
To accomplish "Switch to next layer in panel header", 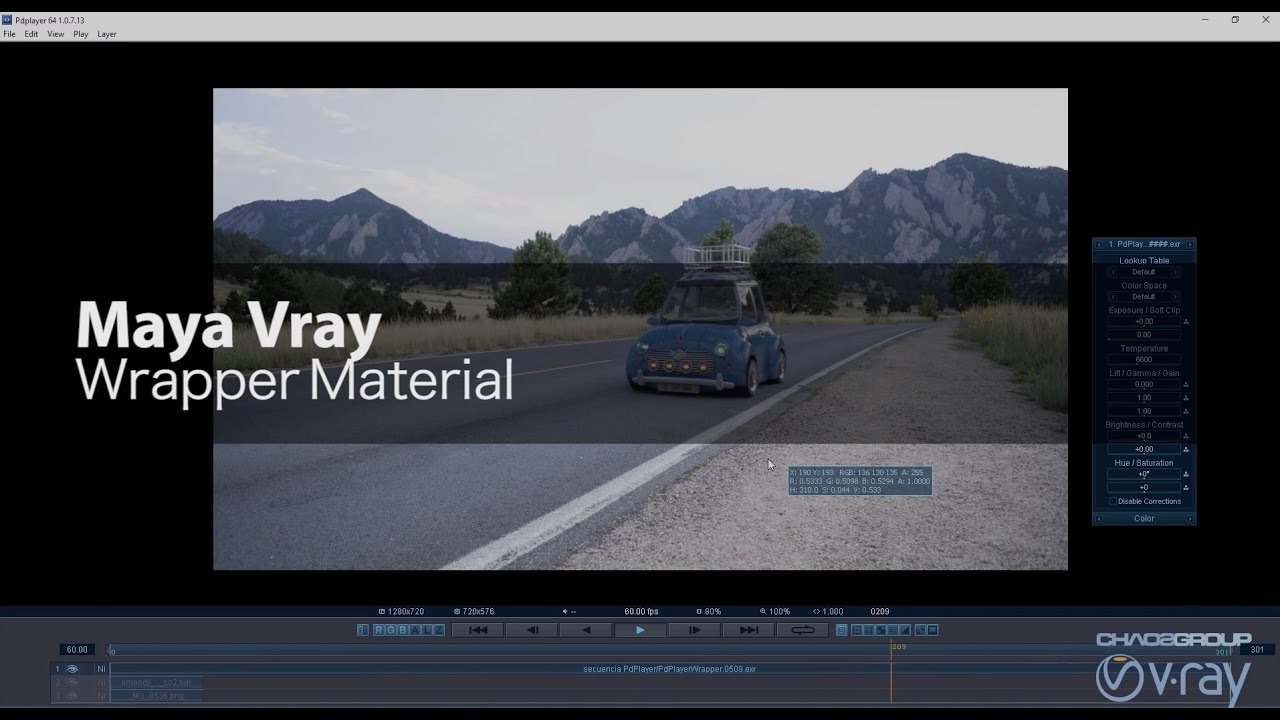I will pos(1189,244).
